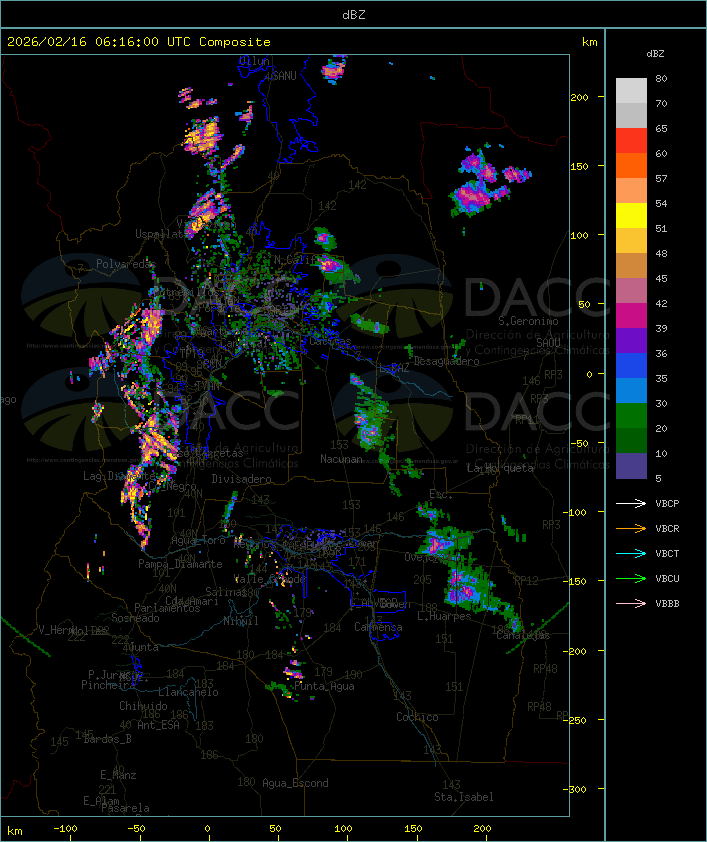The height and width of the screenshot is (842, 707).
Task: Click the Pasarela place label
Action: coord(125,808)
